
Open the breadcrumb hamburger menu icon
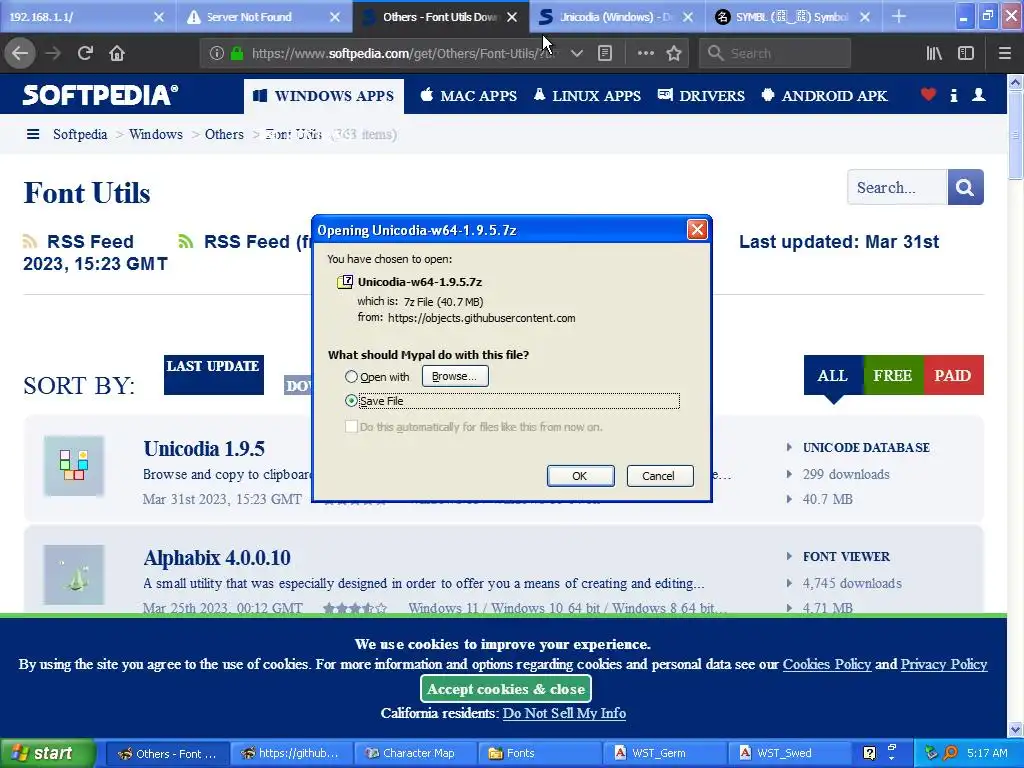tap(33, 135)
